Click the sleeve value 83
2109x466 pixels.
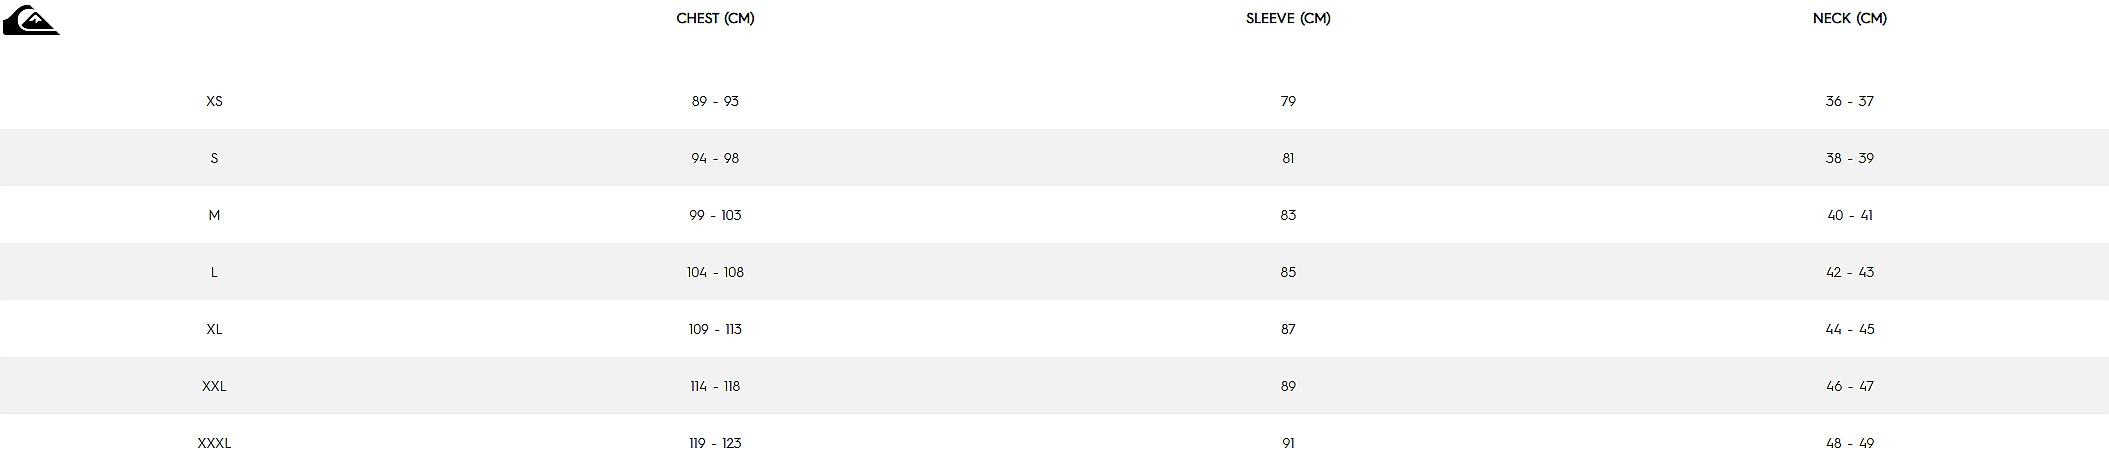tap(1288, 215)
